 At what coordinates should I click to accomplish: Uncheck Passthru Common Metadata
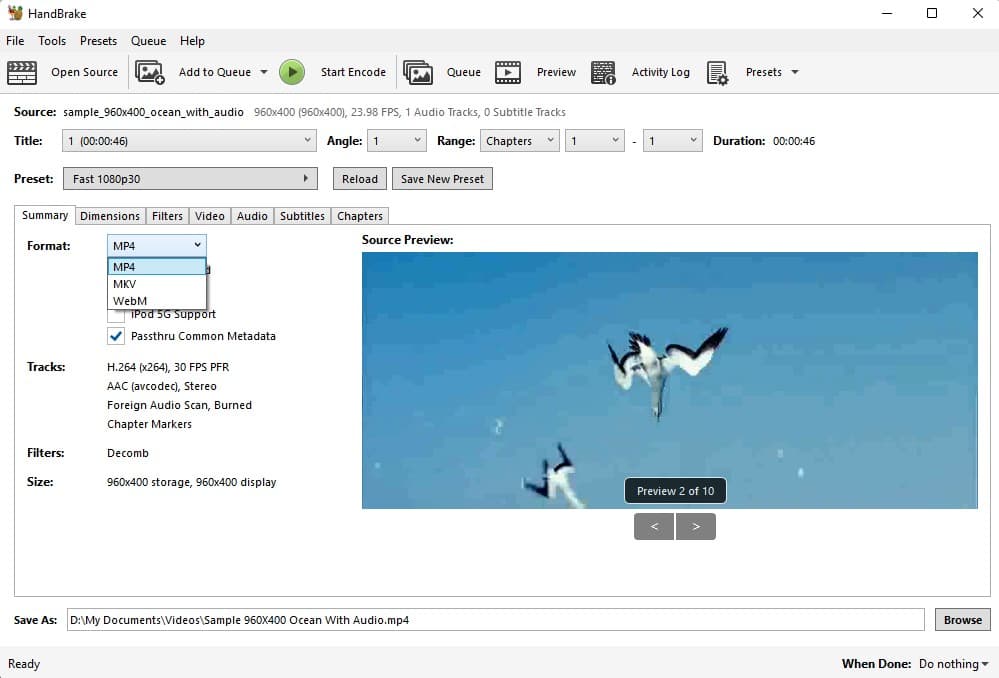click(116, 336)
